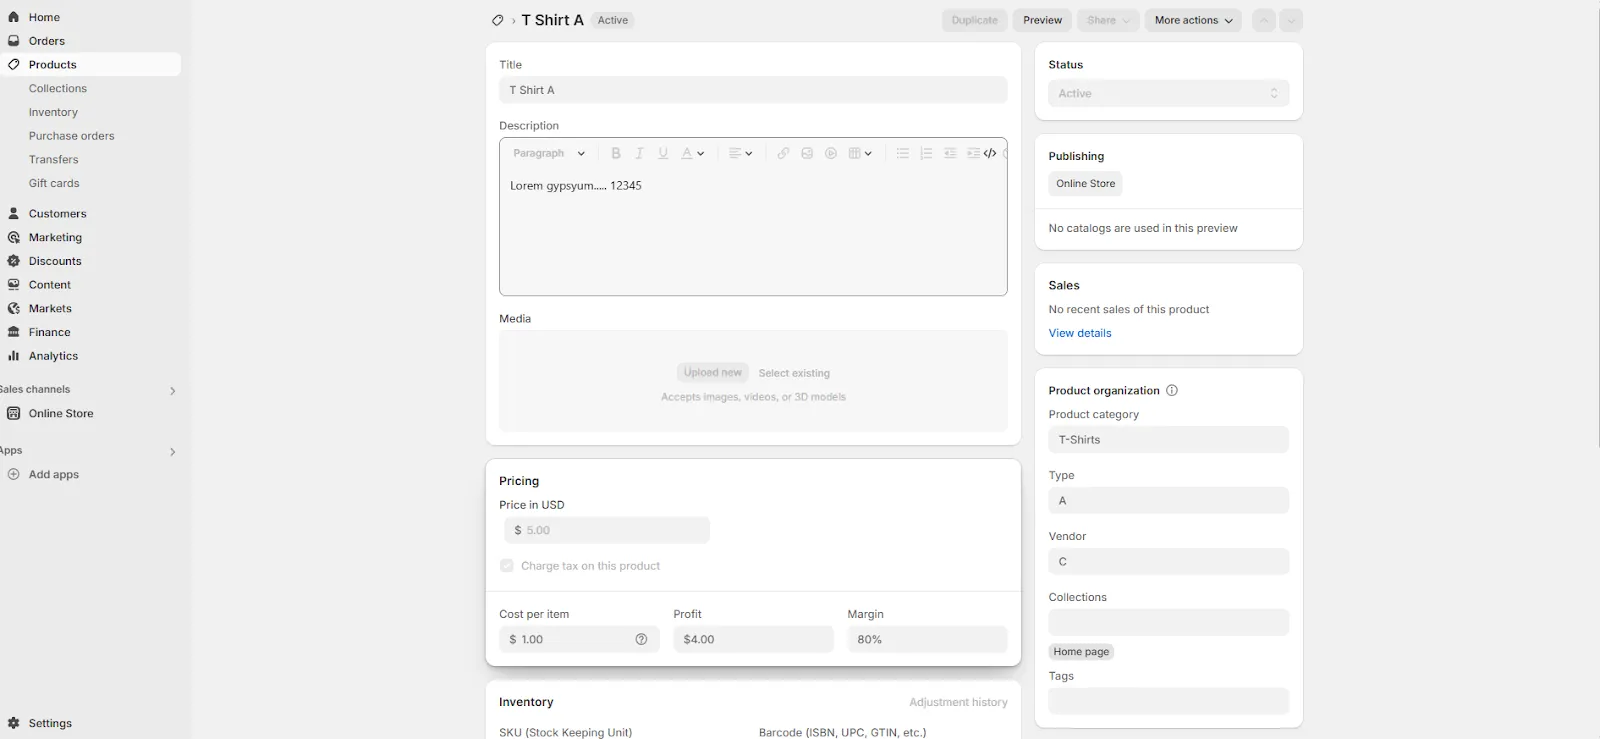Click Select existing in Media

point(794,373)
